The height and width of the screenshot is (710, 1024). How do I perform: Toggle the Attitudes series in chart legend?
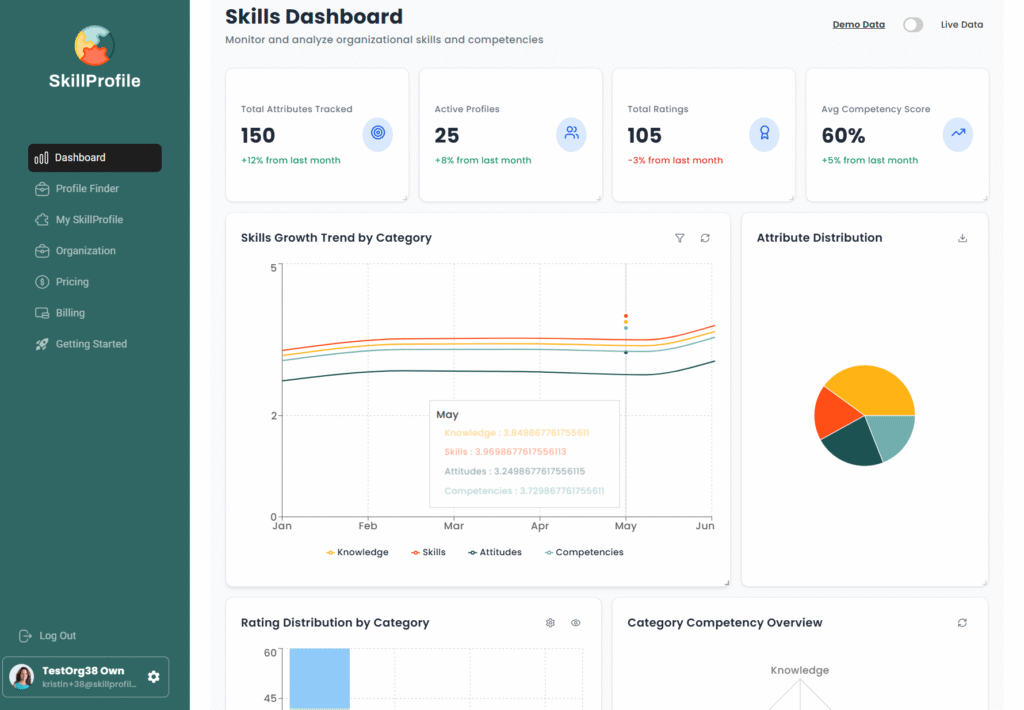click(x=495, y=552)
